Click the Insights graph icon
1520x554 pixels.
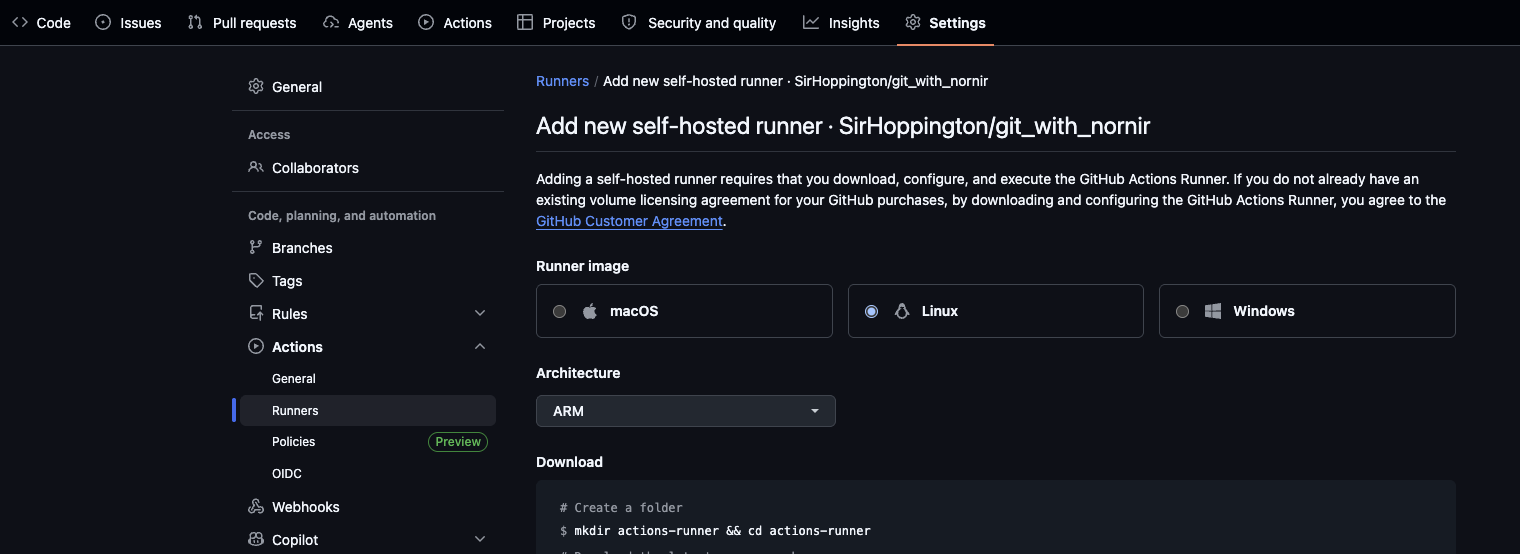[x=811, y=22]
